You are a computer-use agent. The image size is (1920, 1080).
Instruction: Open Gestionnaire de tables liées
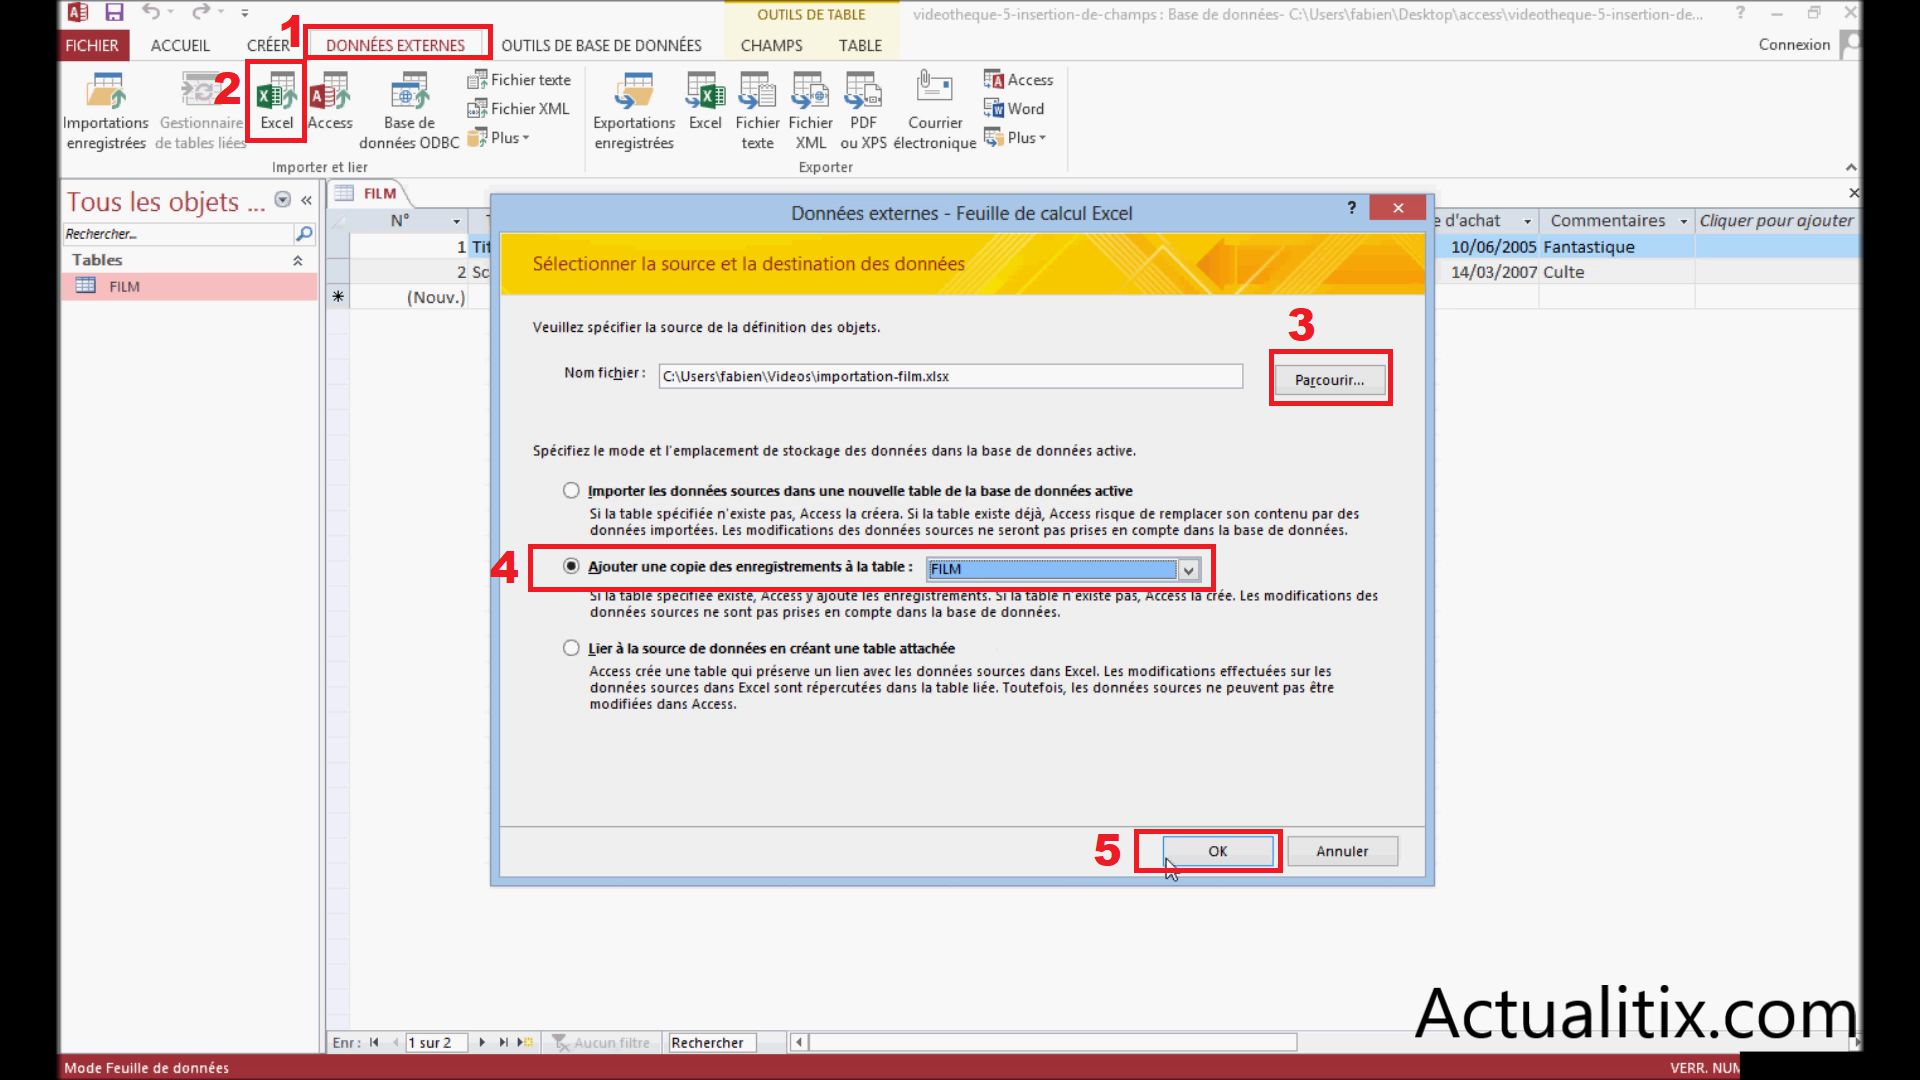point(201,111)
